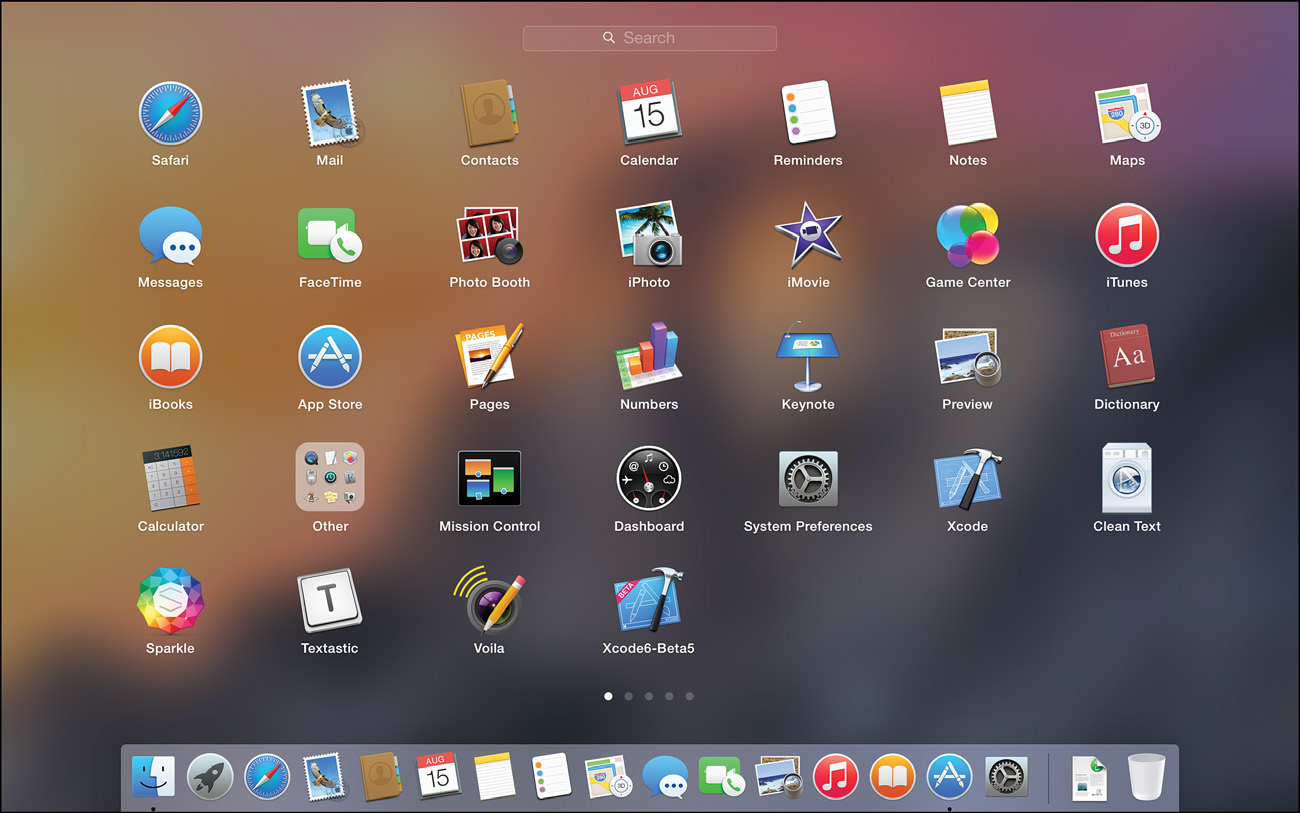This screenshot has height=813, width=1300.
Task: Launch Mission Control
Action: pos(489,479)
